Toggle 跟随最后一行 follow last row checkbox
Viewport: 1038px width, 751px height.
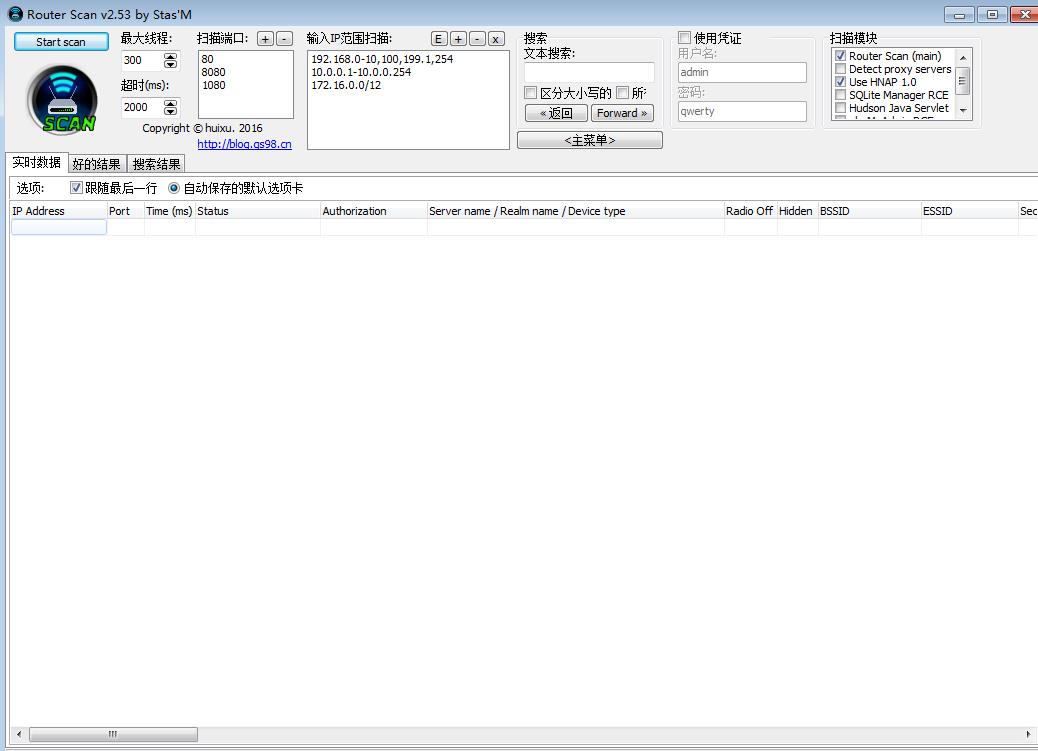click(76, 188)
